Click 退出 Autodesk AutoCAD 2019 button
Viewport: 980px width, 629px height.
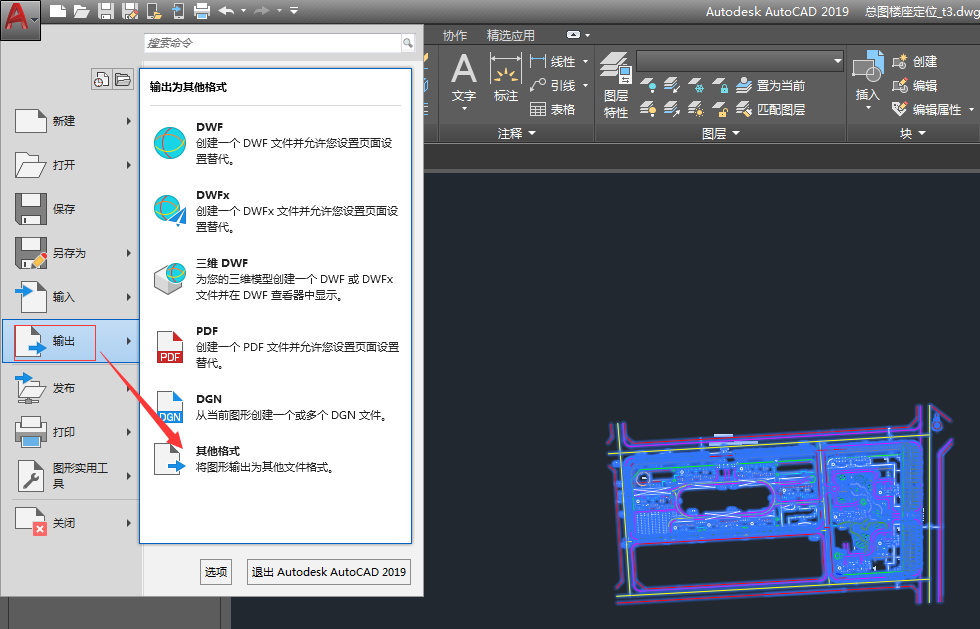329,571
